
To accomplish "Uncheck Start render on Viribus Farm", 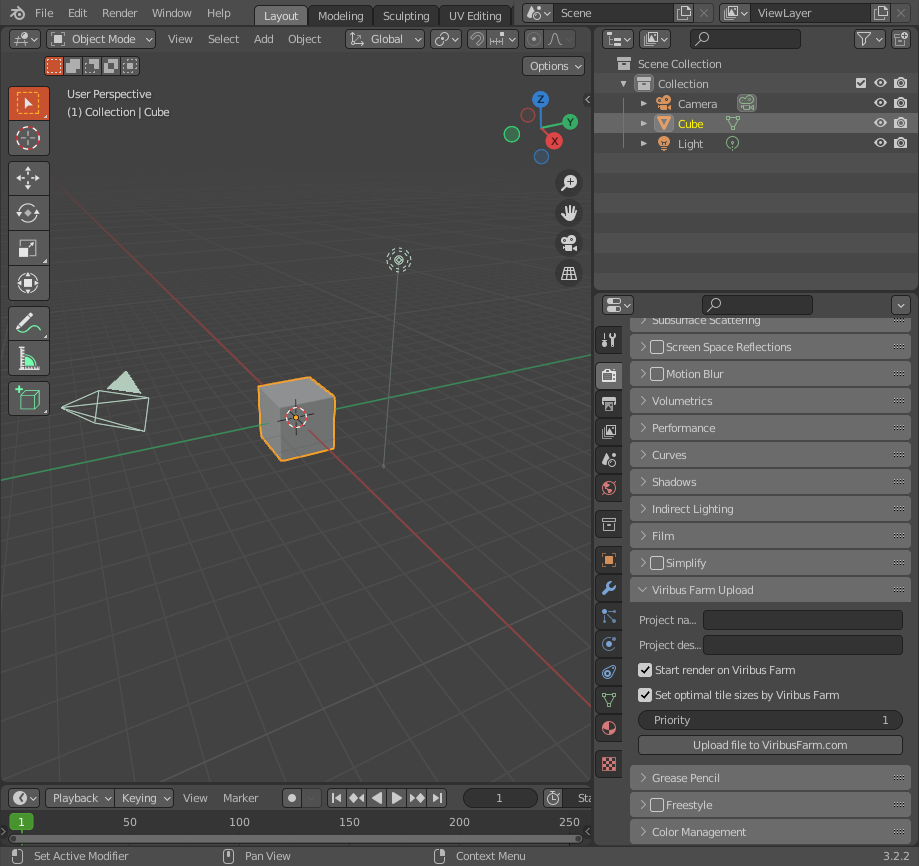I will pos(645,670).
